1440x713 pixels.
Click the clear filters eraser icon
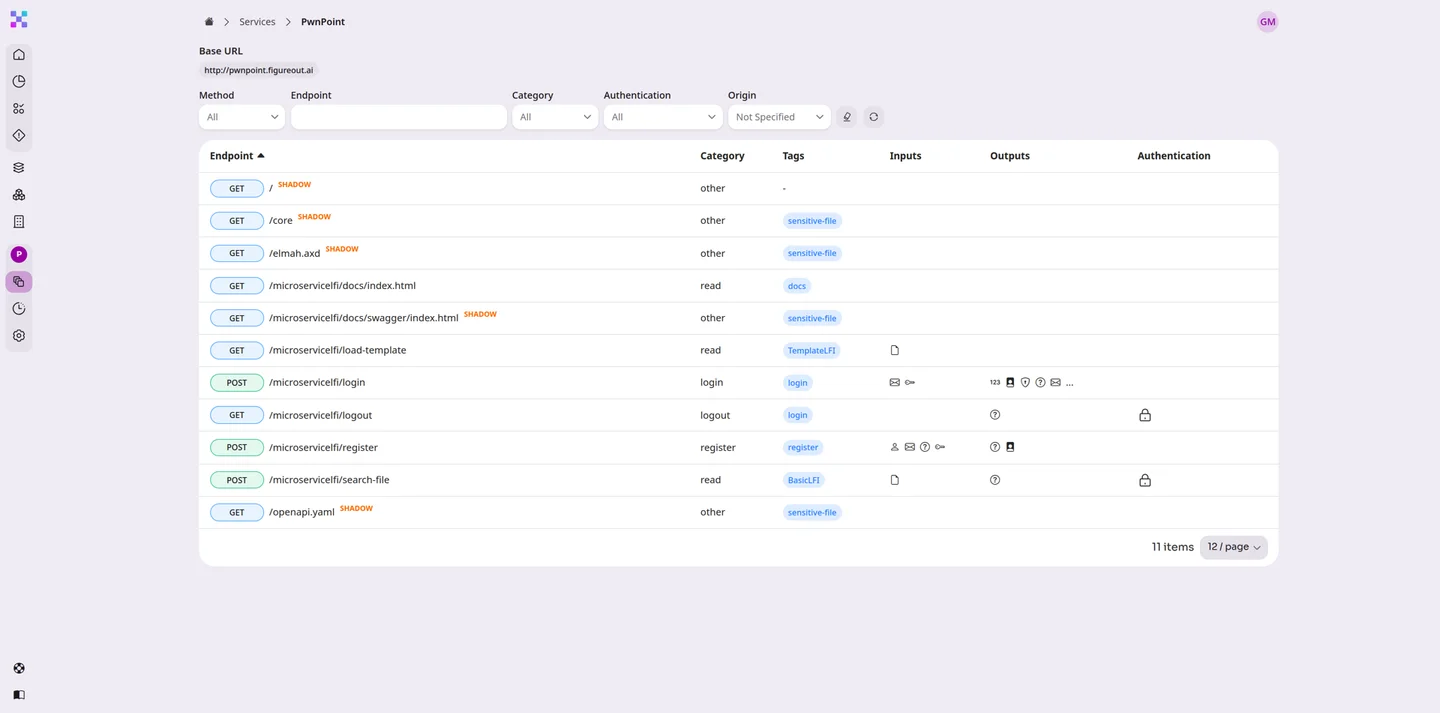pyautogui.click(x=847, y=117)
